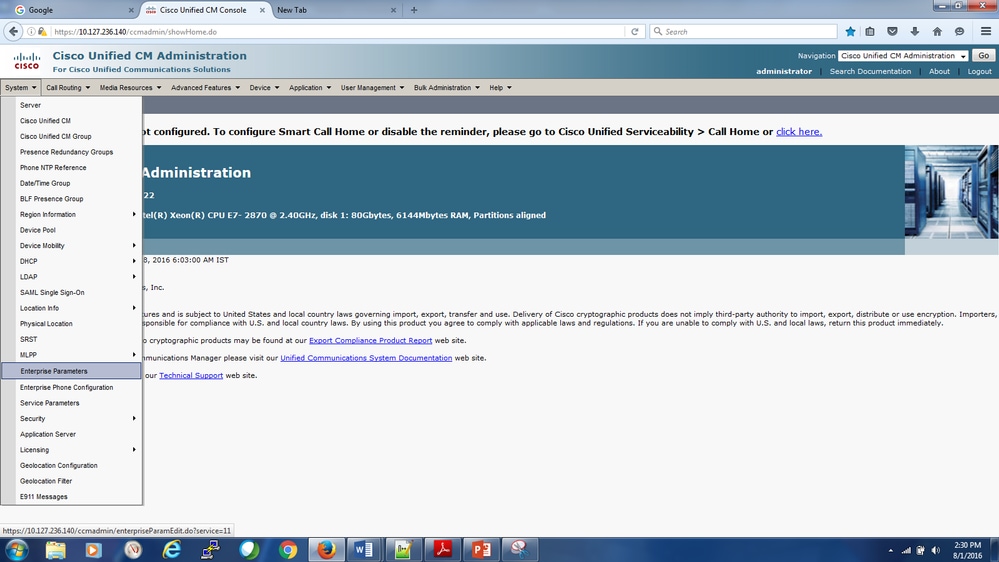Open Snipping Tool from taskbar

520,550
